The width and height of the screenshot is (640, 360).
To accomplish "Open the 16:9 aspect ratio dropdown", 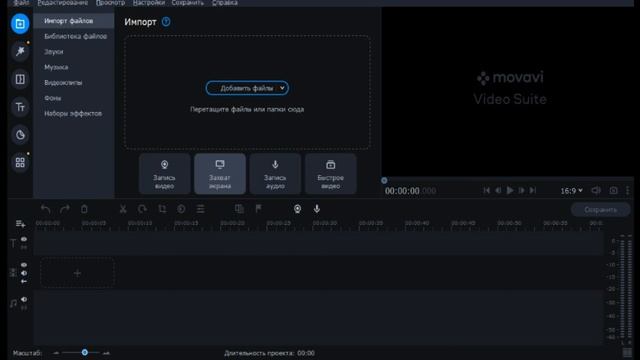I will click(x=571, y=191).
